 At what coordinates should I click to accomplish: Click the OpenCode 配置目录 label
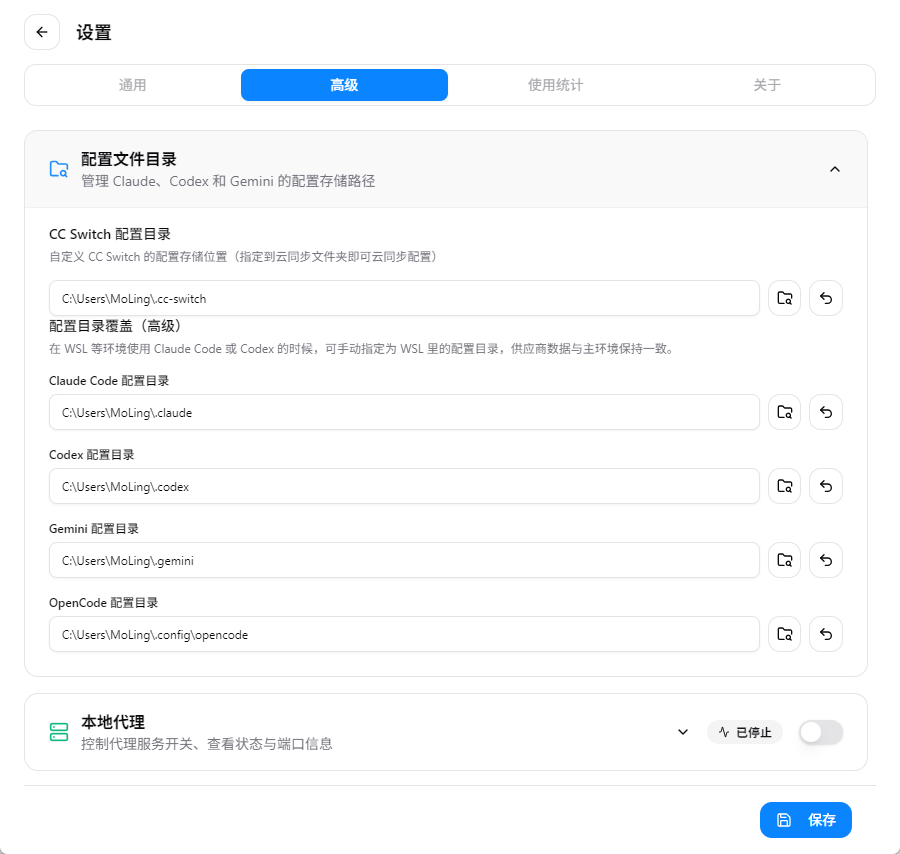coord(104,603)
